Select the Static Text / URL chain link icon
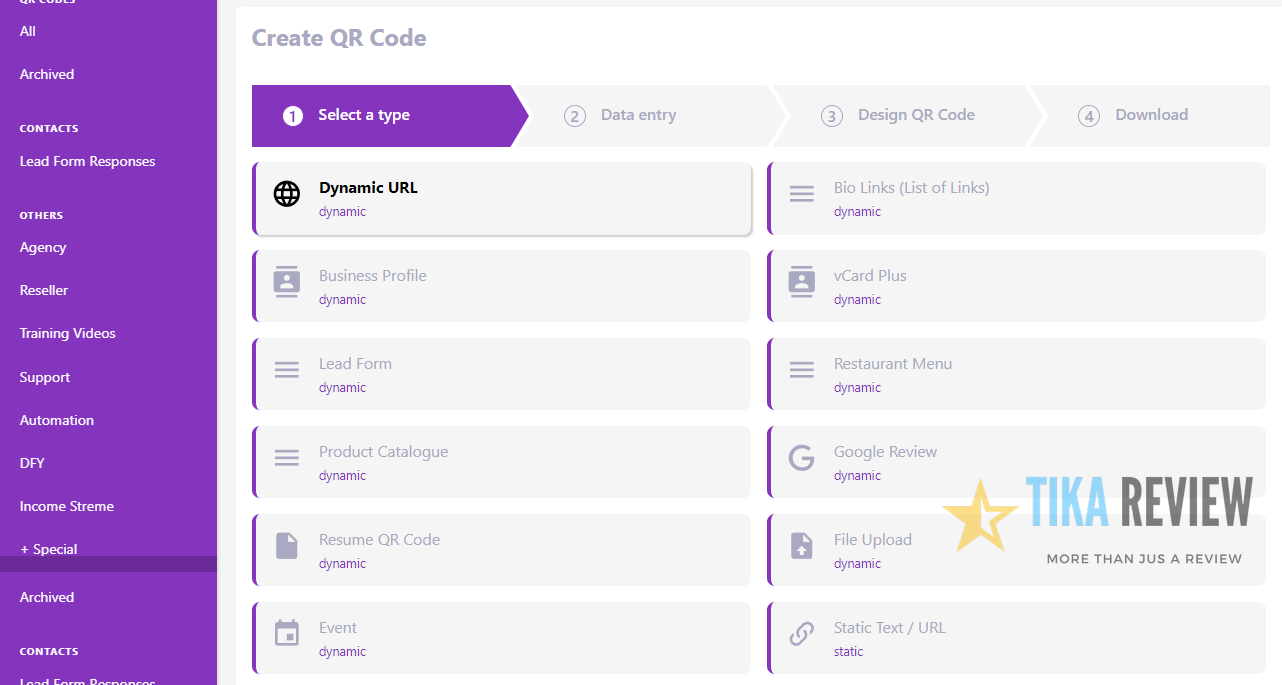Screen dimensions: 1282x685 [x=802, y=634]
